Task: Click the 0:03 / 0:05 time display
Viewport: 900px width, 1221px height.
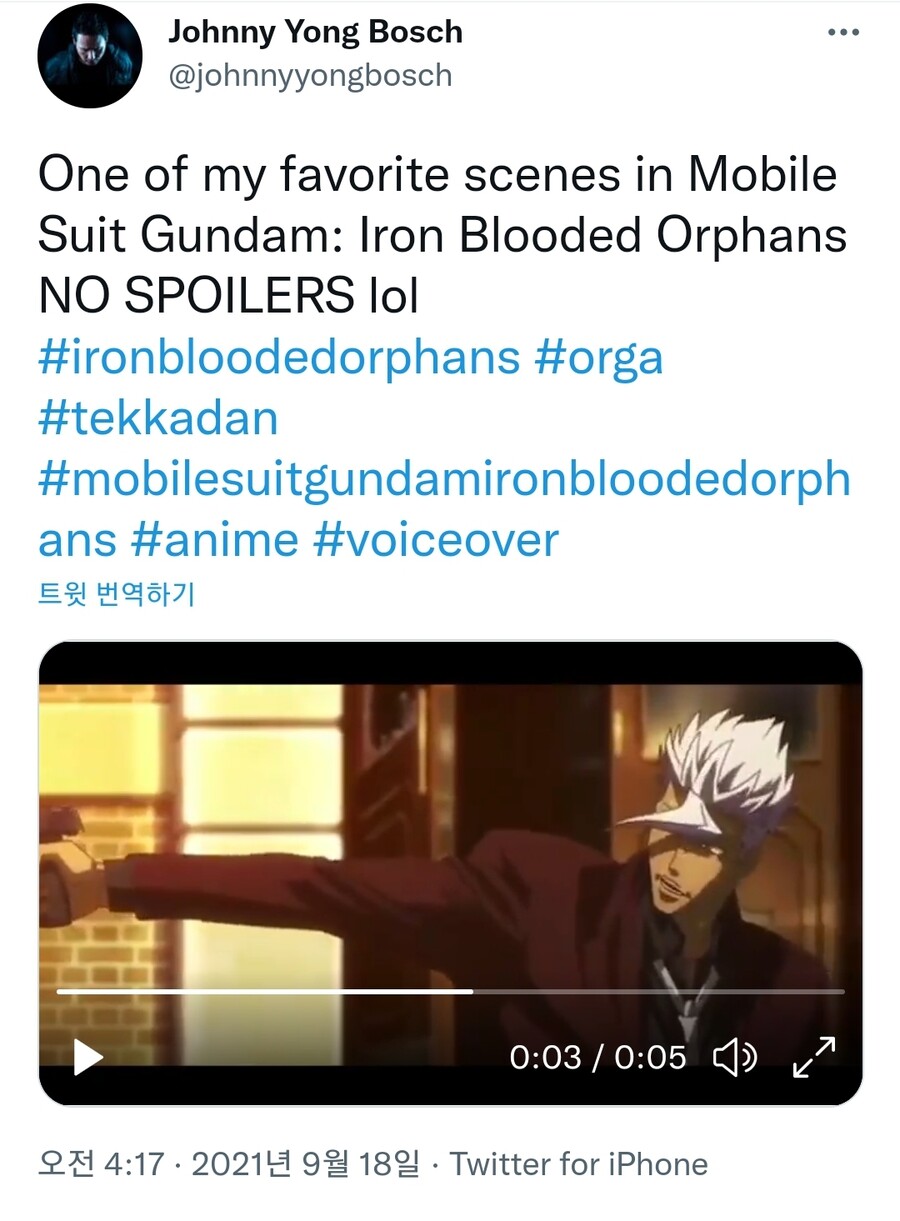Action: click(x=598, y=1057)
